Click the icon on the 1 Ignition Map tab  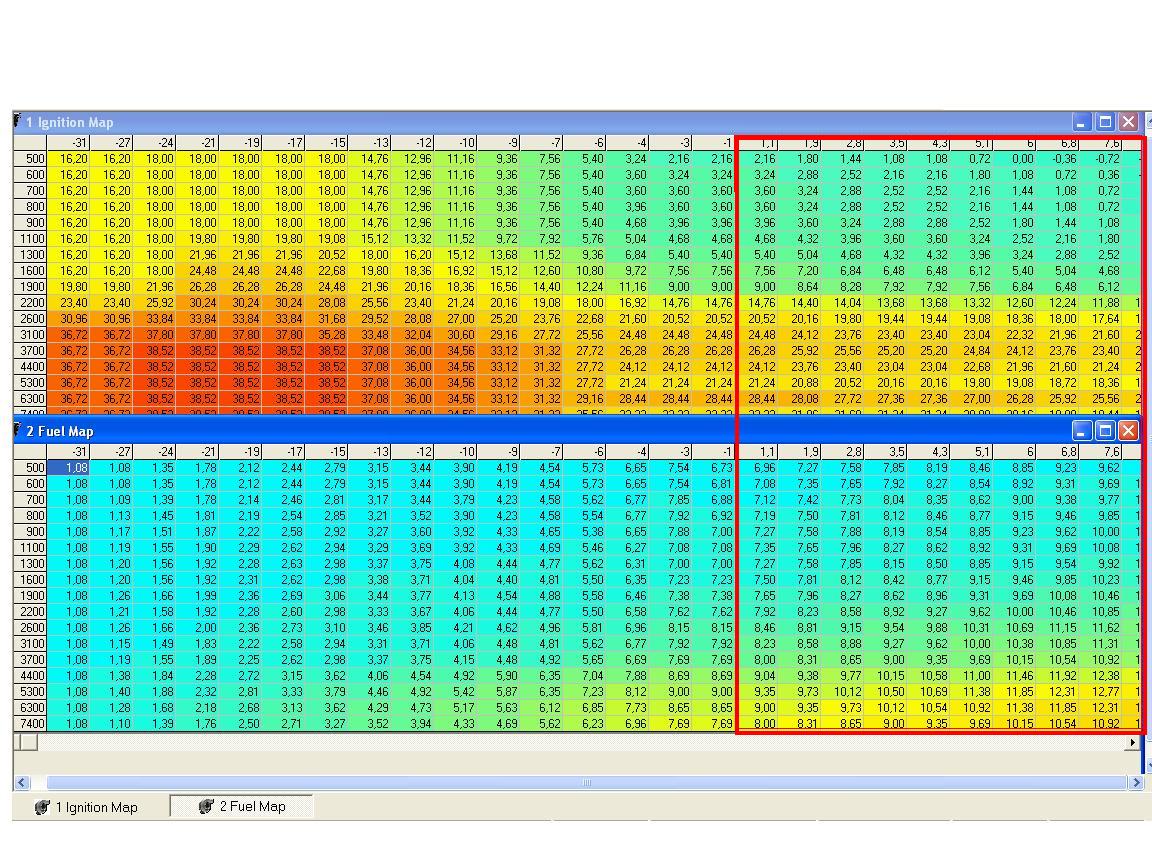[x=42, y=807]
